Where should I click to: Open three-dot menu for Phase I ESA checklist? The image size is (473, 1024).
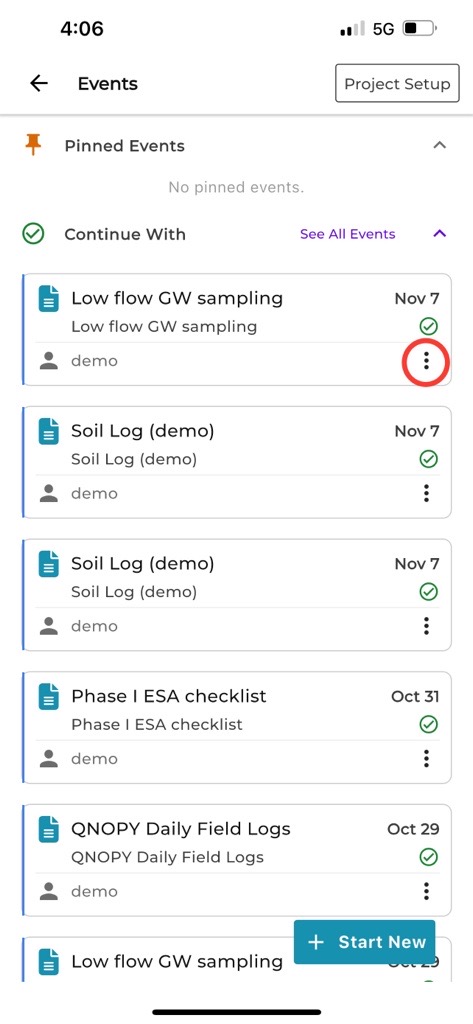tap(426, 758)
